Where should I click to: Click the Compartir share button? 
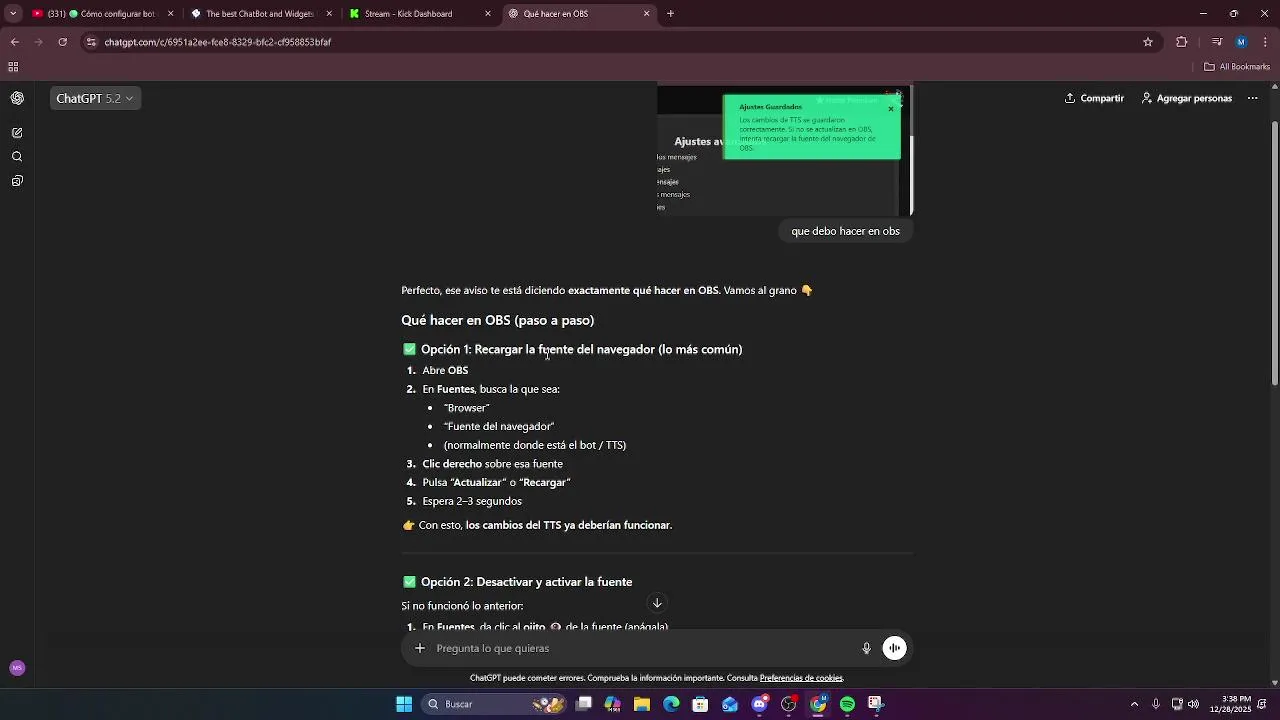pos(1094,98)
